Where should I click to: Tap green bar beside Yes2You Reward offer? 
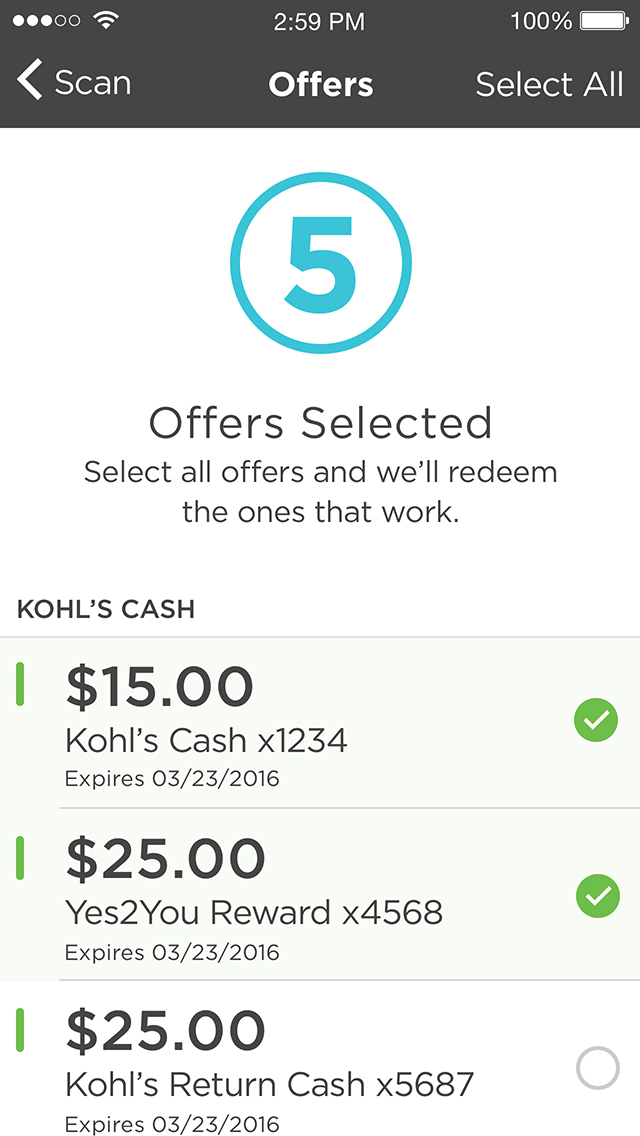coord(20,858)
